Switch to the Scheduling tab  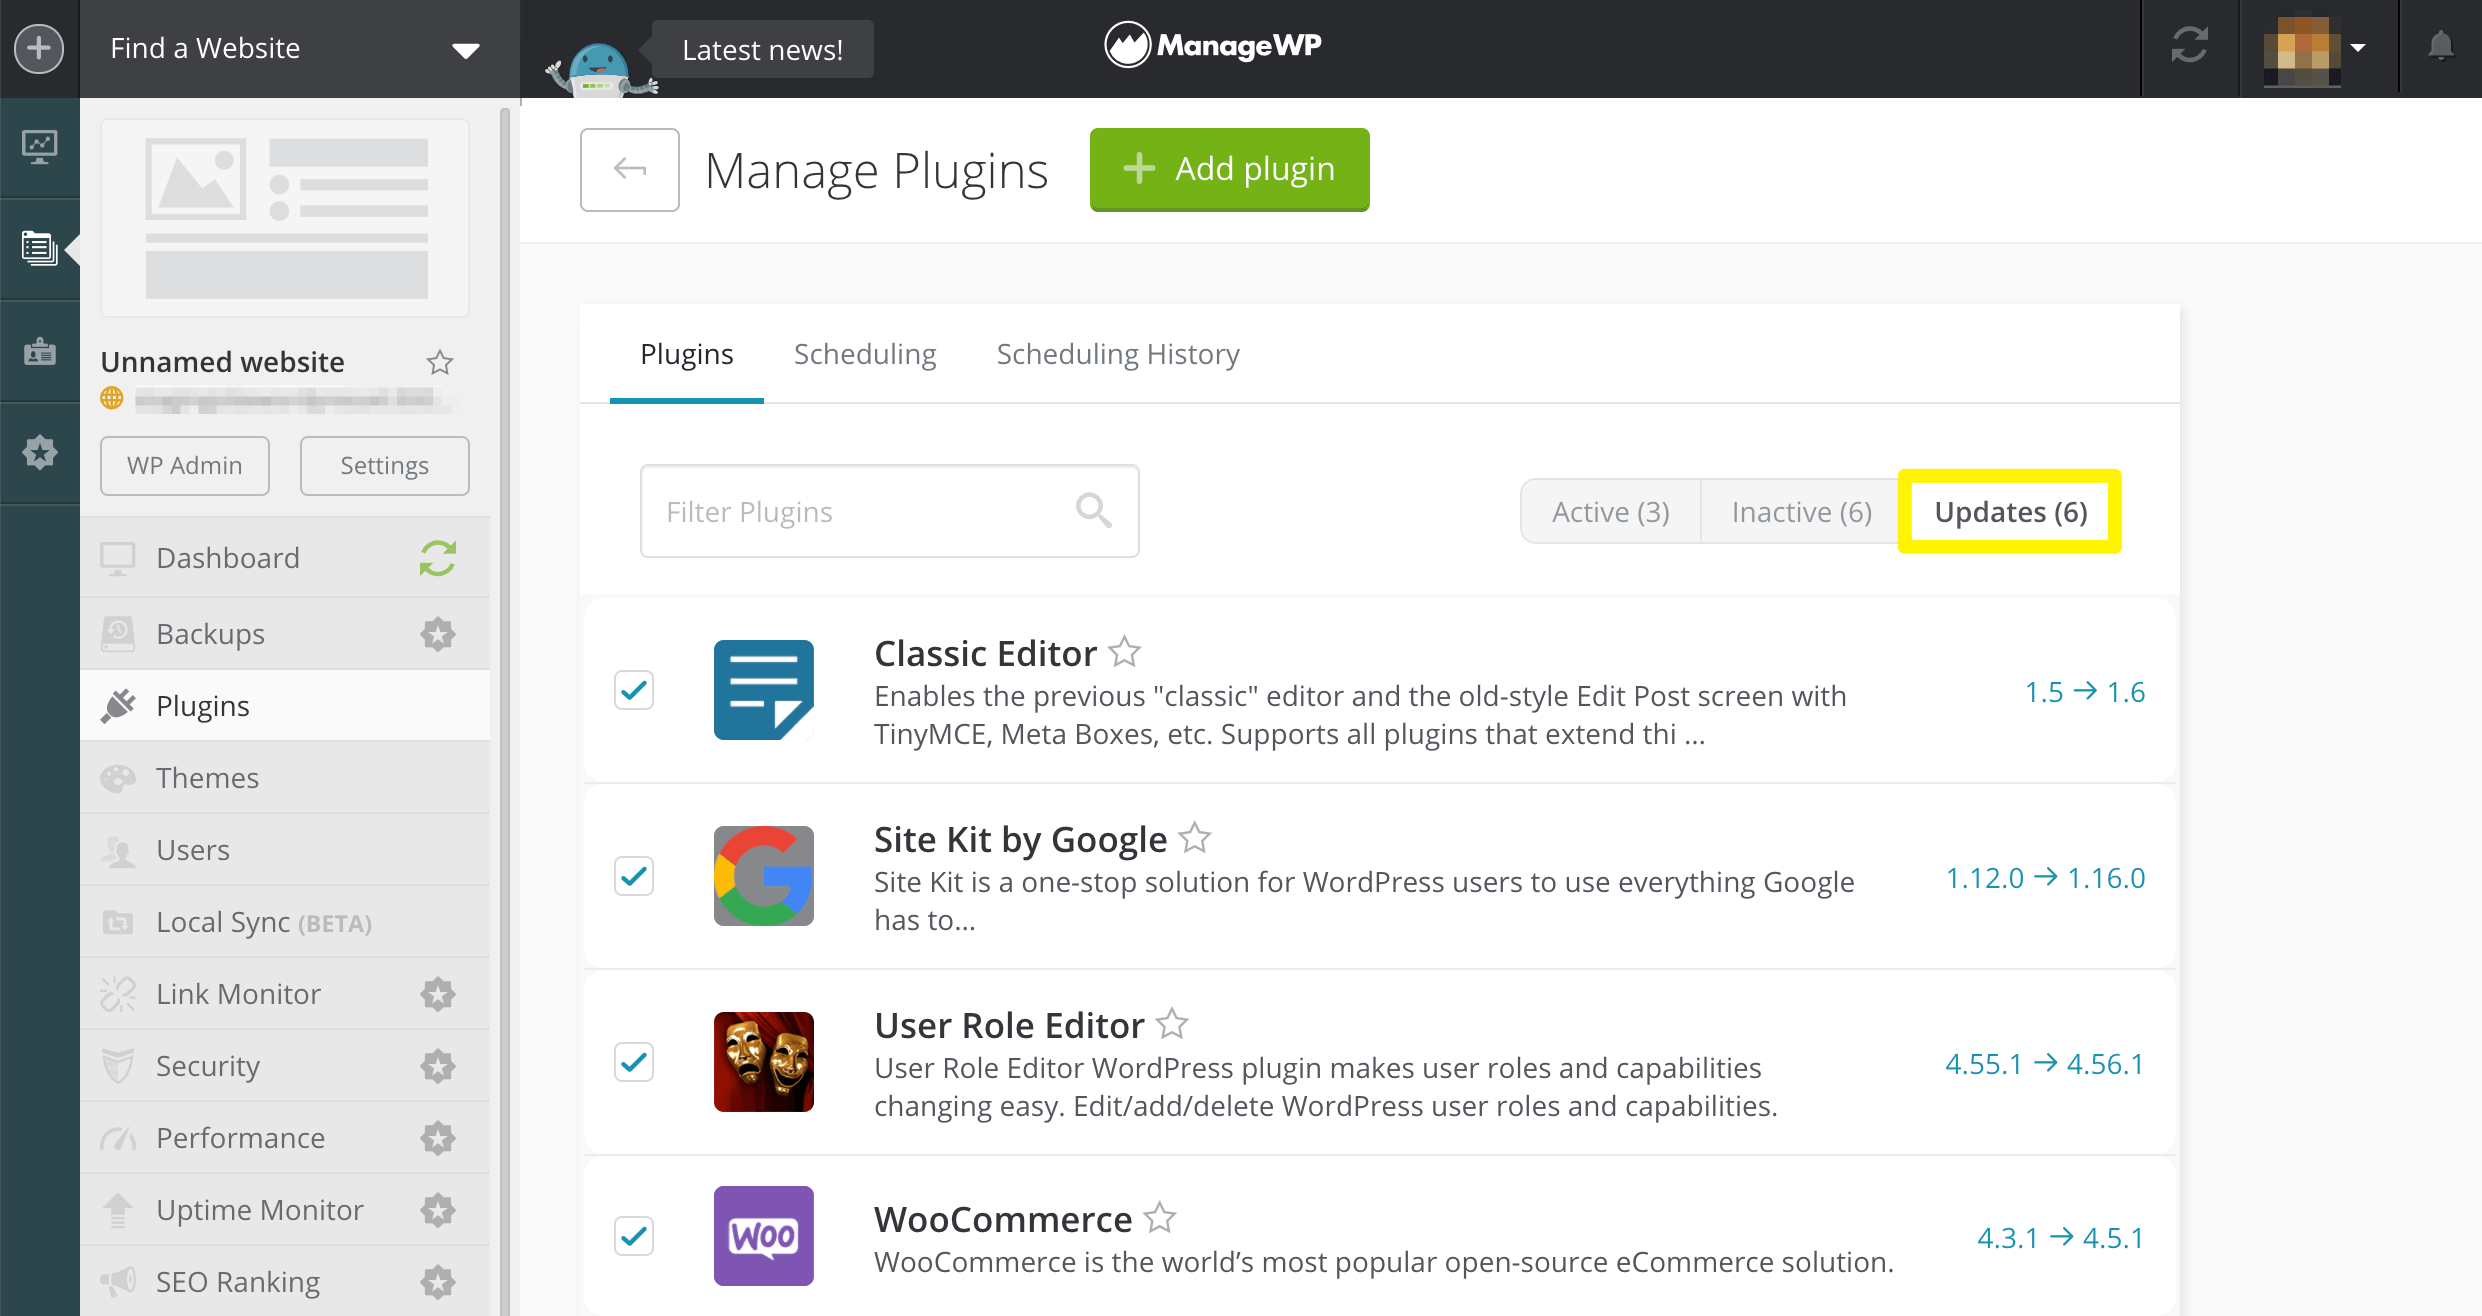click(864, 354)
